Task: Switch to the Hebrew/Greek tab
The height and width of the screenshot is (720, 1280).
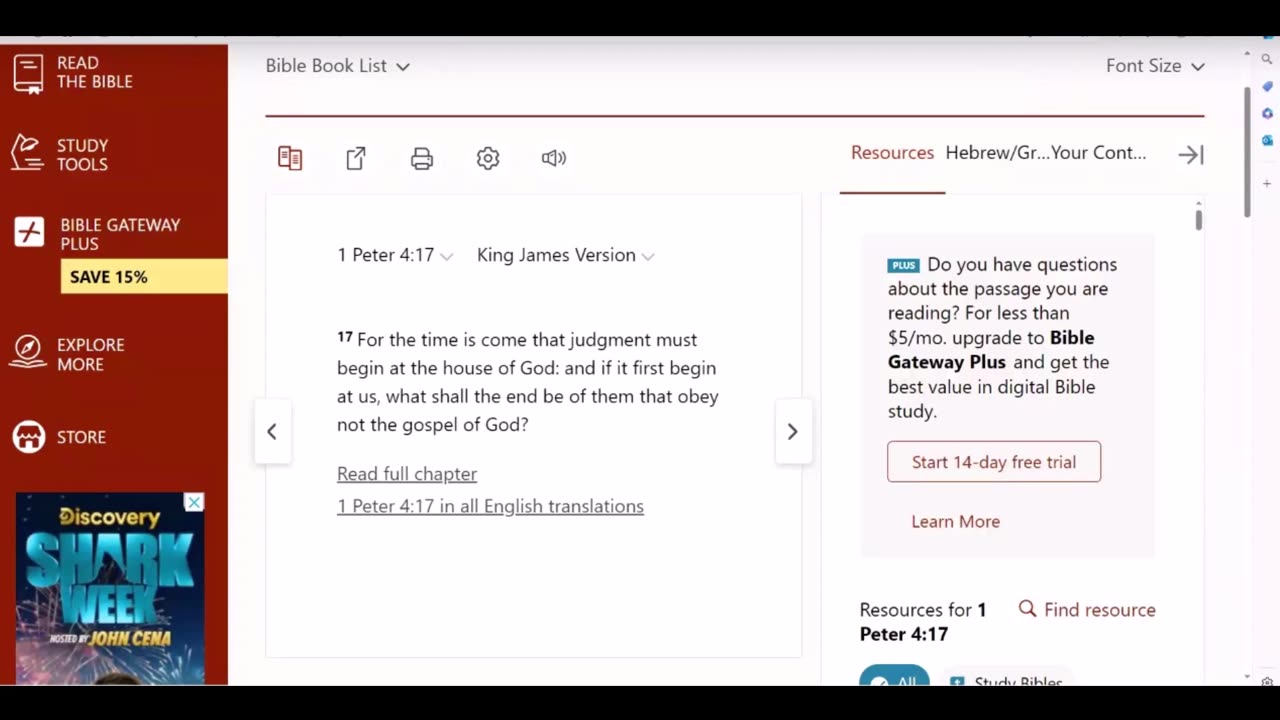Action: coord(997,153)
